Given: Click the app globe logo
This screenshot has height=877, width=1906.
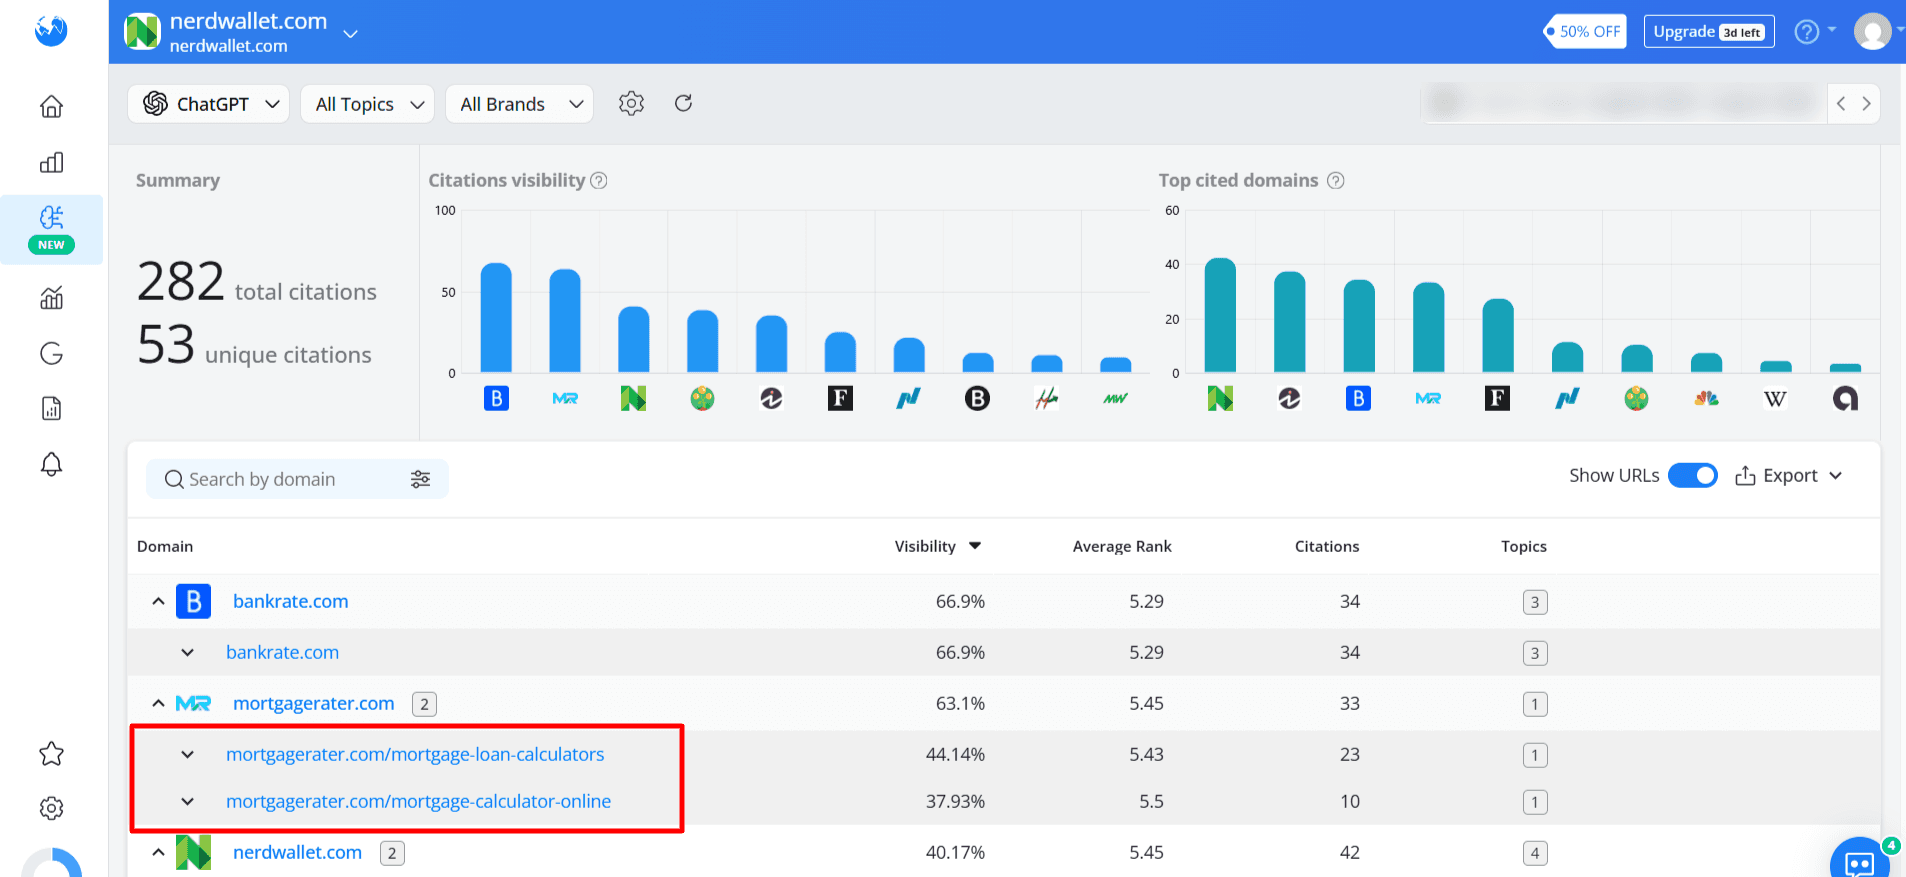Looking at the screenshot, I should (51, 30).
